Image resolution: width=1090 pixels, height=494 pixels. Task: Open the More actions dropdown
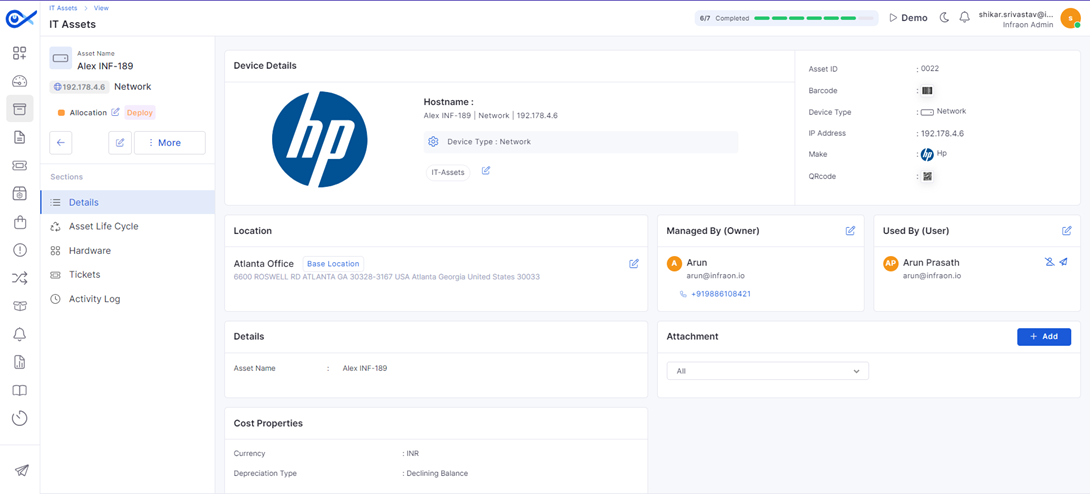[169, 143]
